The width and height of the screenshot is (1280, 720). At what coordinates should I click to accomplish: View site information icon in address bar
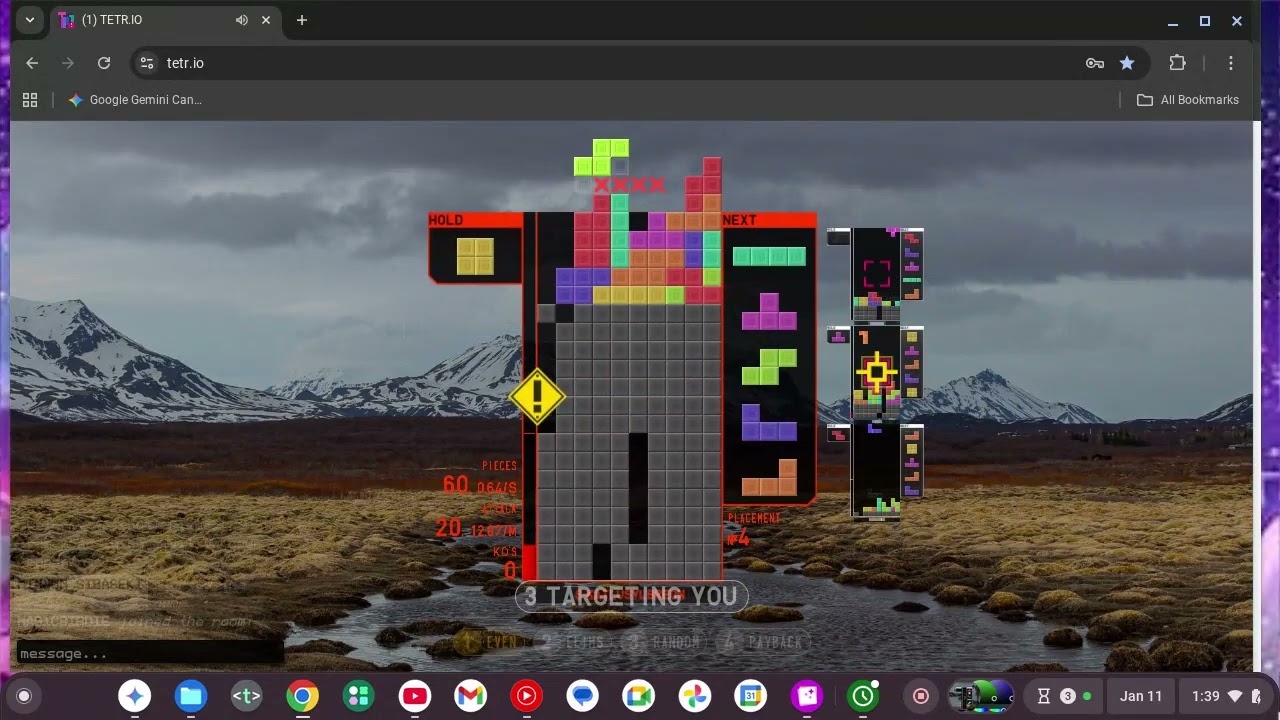click(147, 63)
